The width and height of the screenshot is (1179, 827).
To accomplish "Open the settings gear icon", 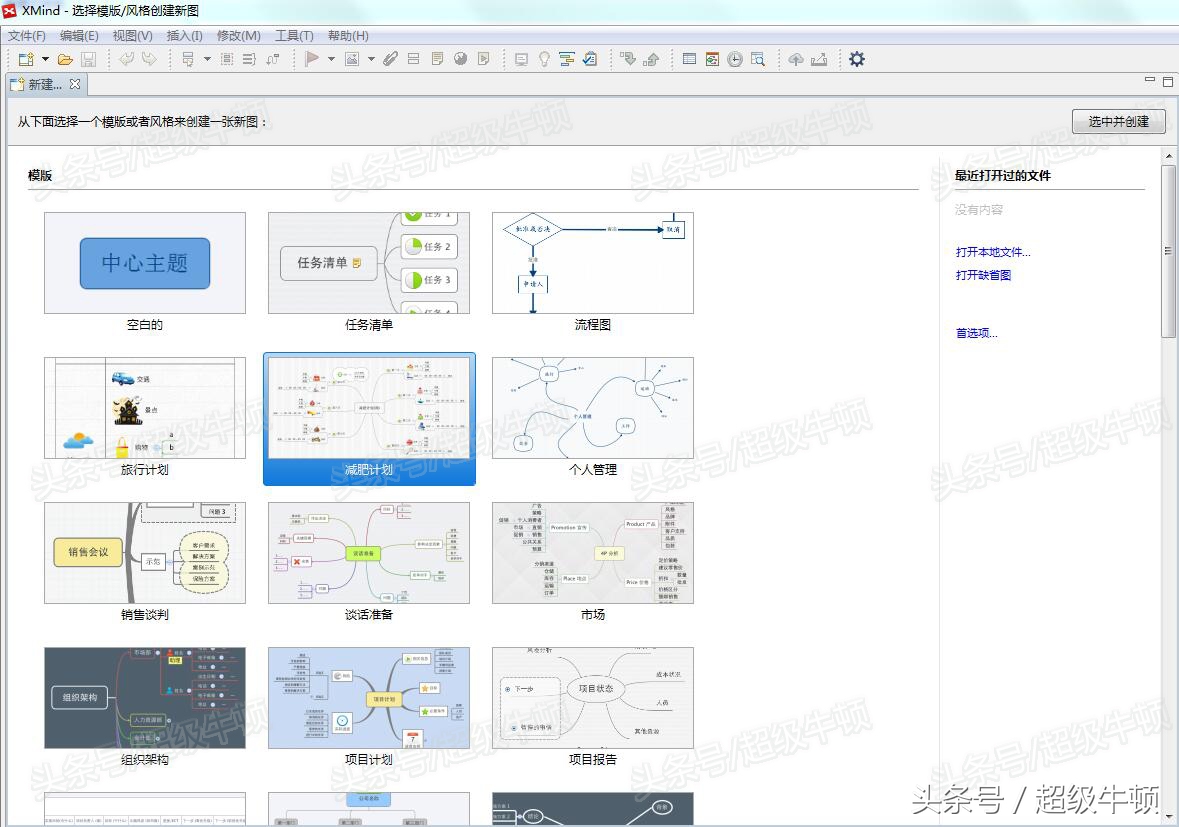I will (857, 58).
